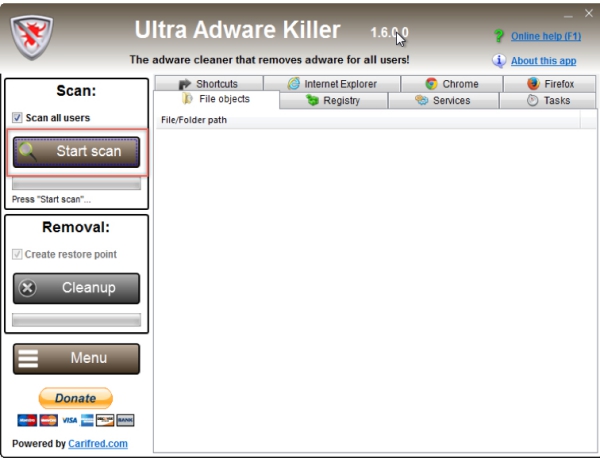Open the Tasks tab
This screenshot has height=458, width=600.
click(x=548, y=101)
